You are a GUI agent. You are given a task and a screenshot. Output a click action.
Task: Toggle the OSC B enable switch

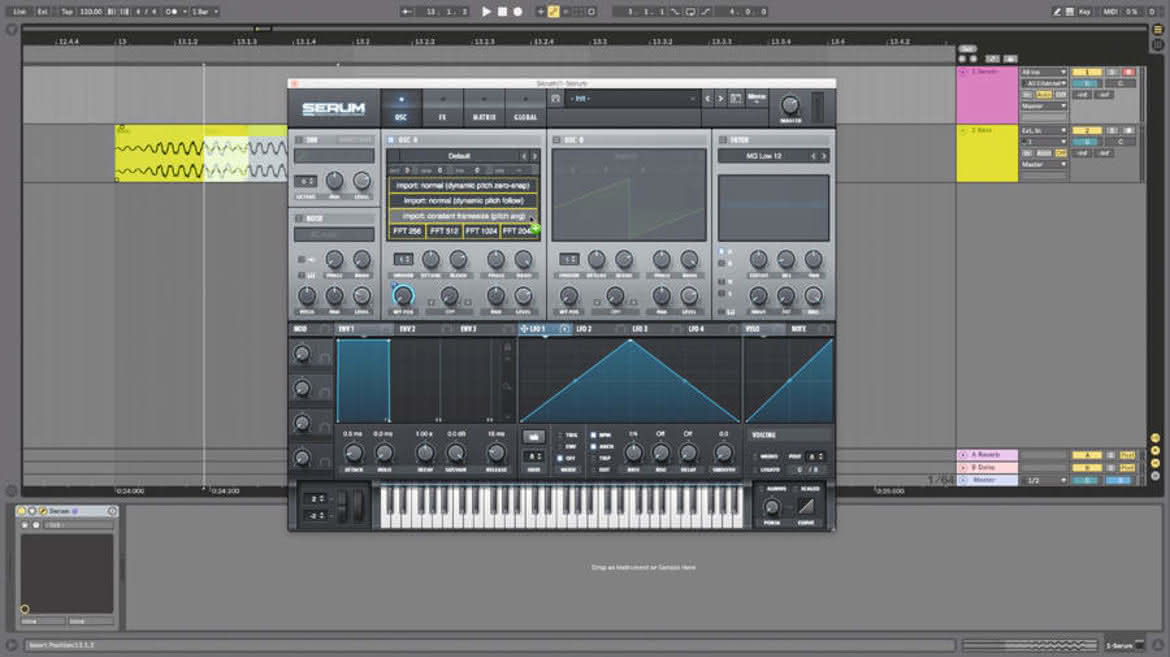[557, 140]
